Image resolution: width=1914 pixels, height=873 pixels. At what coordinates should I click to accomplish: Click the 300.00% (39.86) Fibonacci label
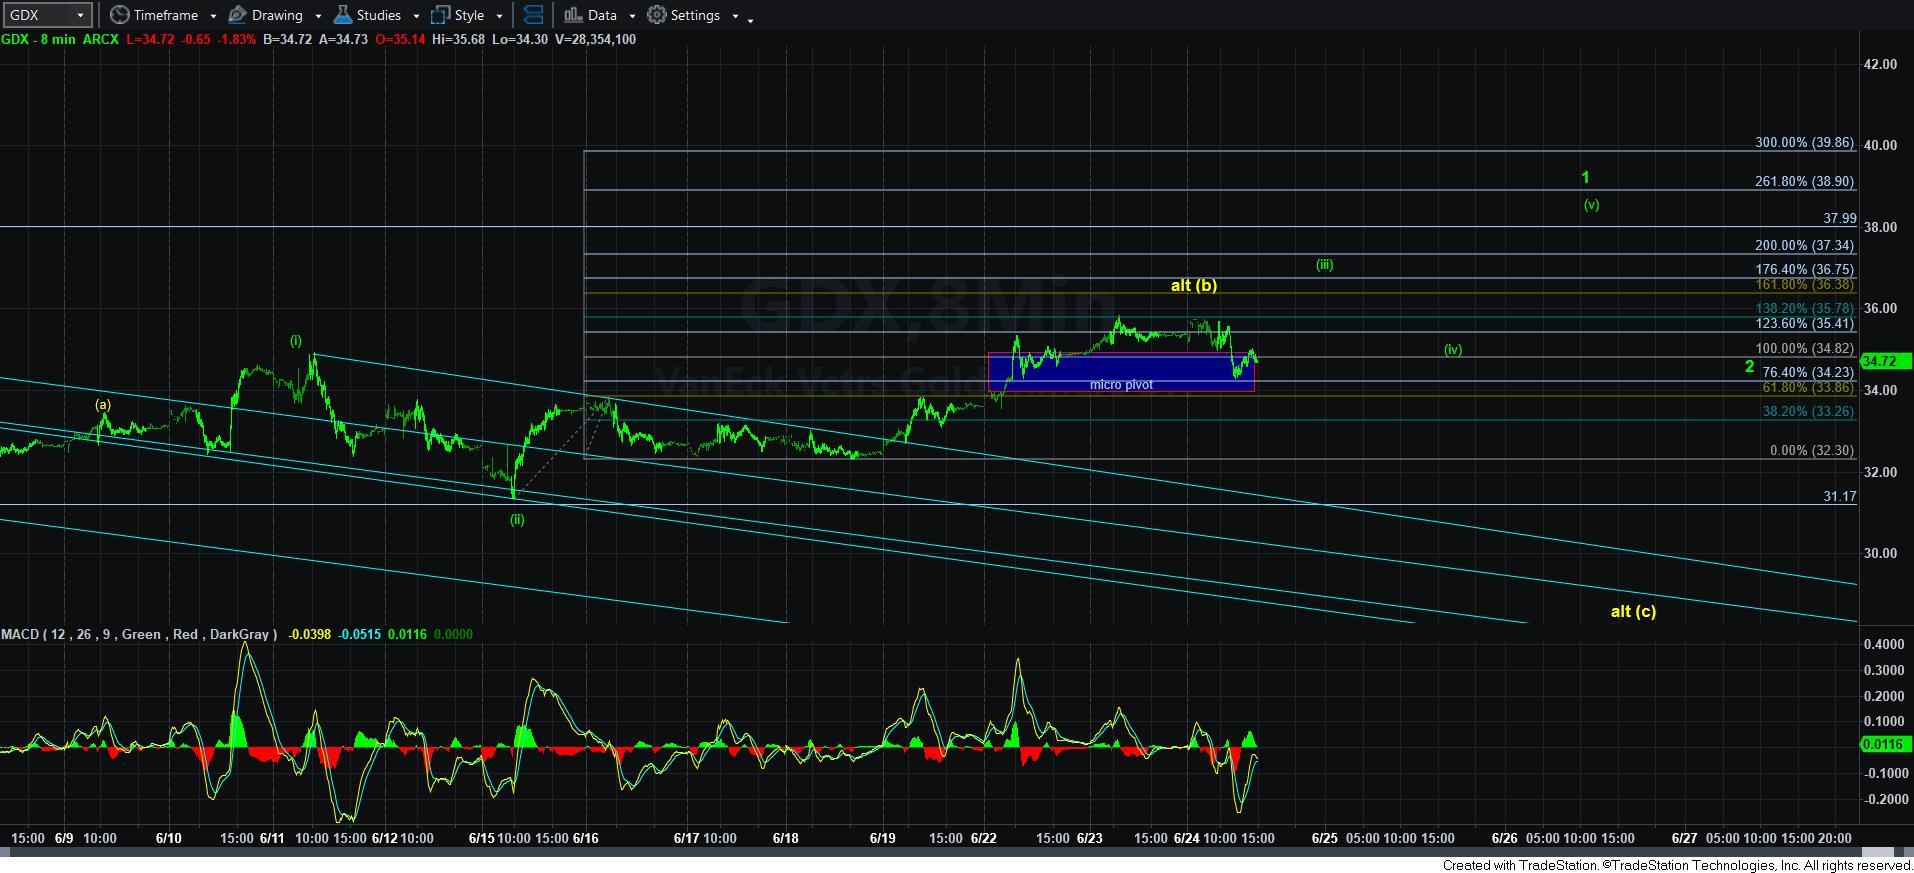(x=1804, y=143)
